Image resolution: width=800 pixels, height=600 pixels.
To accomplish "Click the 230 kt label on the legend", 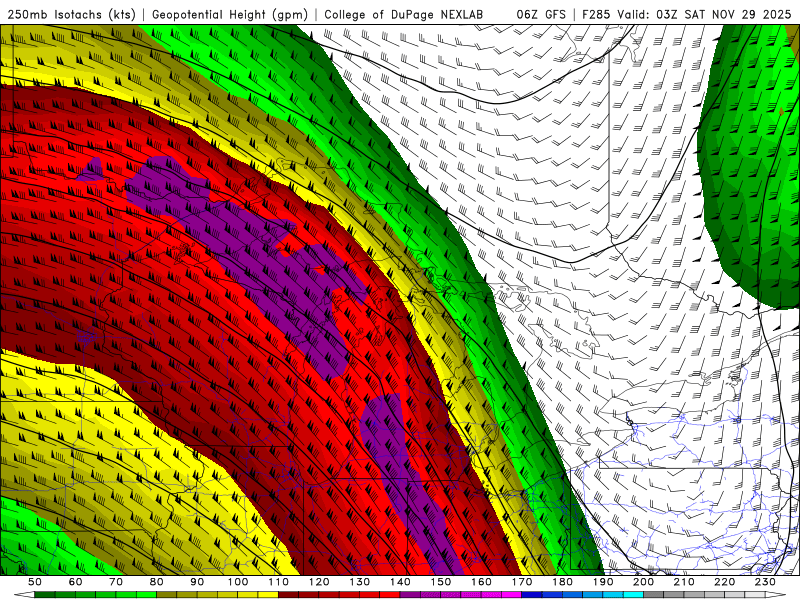I will [x=765, y=582].
